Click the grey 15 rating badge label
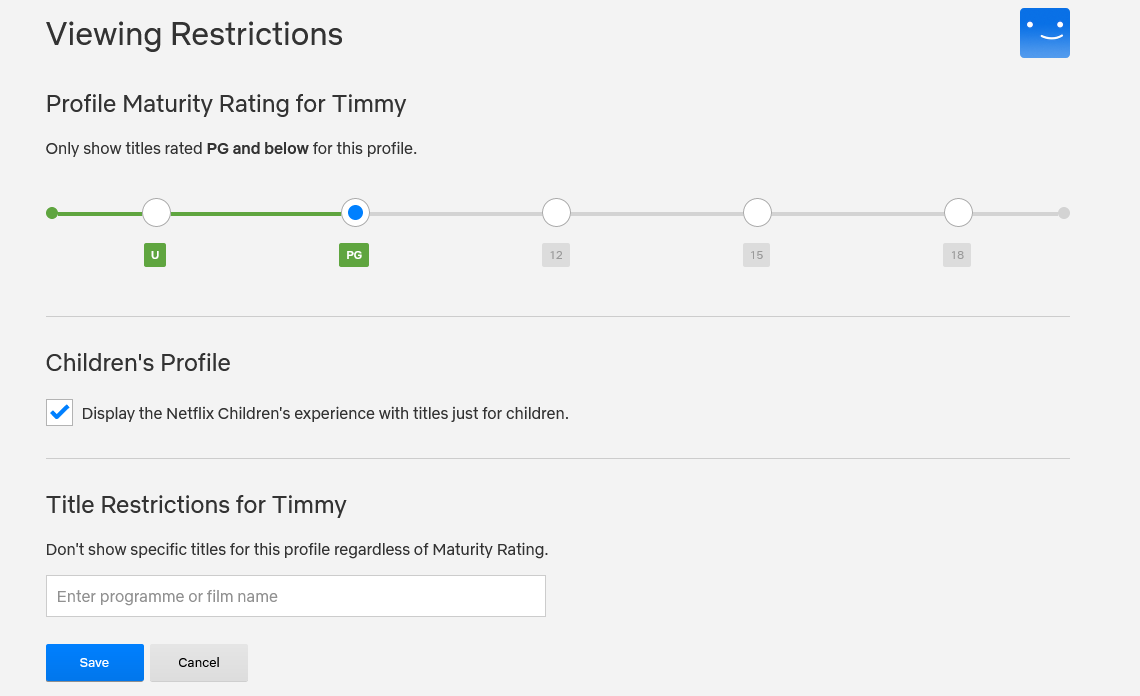 [x=757, y=255]
